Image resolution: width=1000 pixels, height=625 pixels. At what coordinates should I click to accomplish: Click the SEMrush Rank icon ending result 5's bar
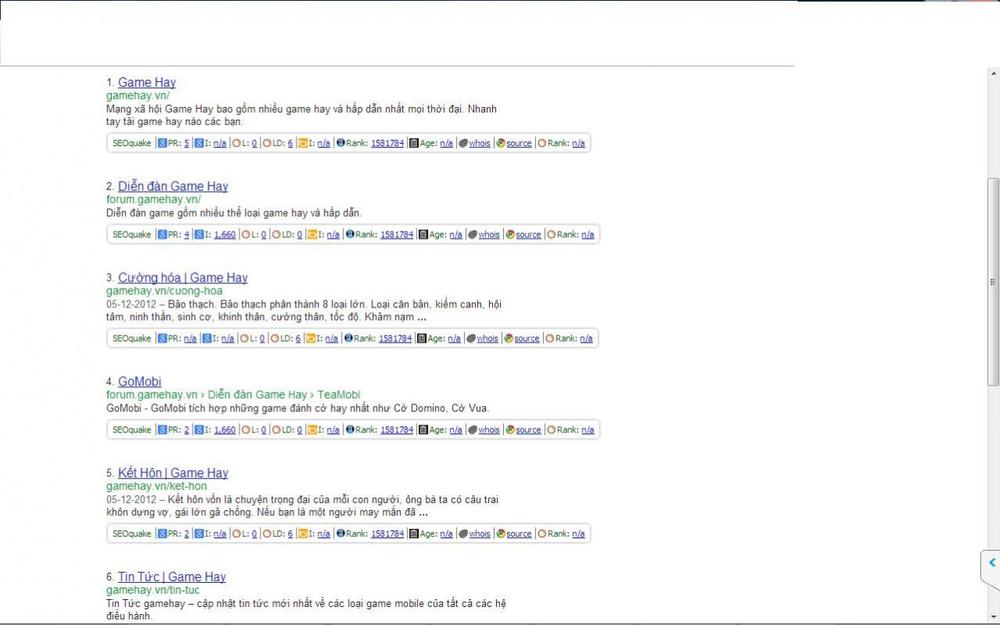pos(542,533)
